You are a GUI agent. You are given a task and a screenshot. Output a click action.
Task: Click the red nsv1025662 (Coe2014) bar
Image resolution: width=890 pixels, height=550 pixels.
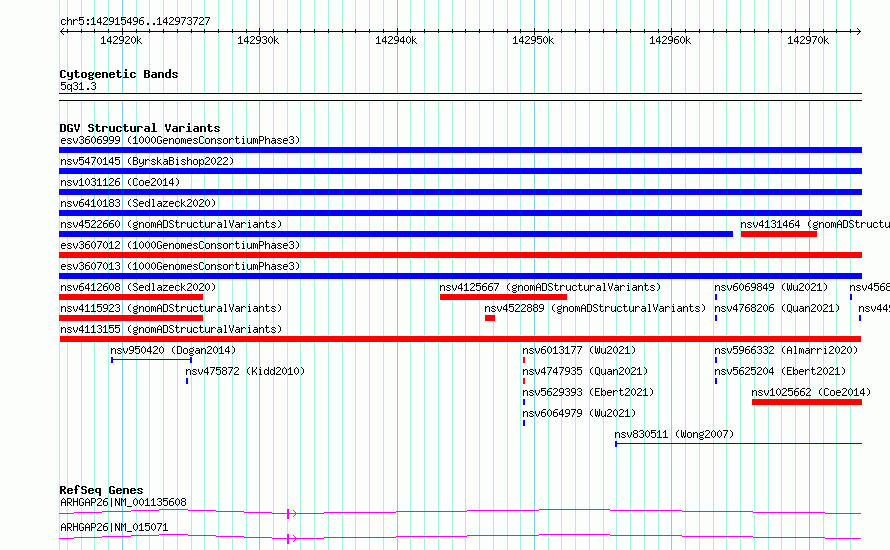point(807,402)
